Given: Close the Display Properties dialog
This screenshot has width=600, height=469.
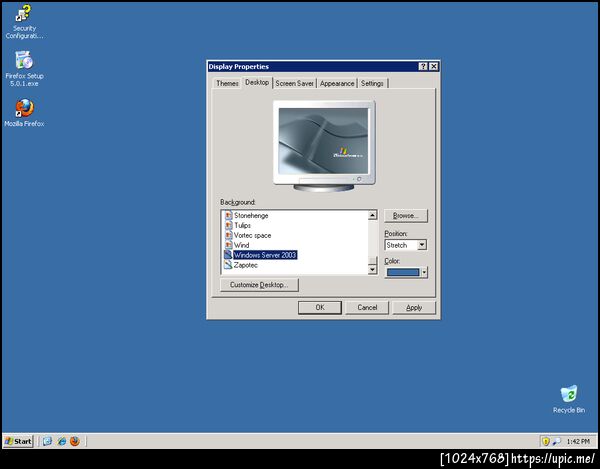Looking at the screenshot, I should [x=433, y=67].
